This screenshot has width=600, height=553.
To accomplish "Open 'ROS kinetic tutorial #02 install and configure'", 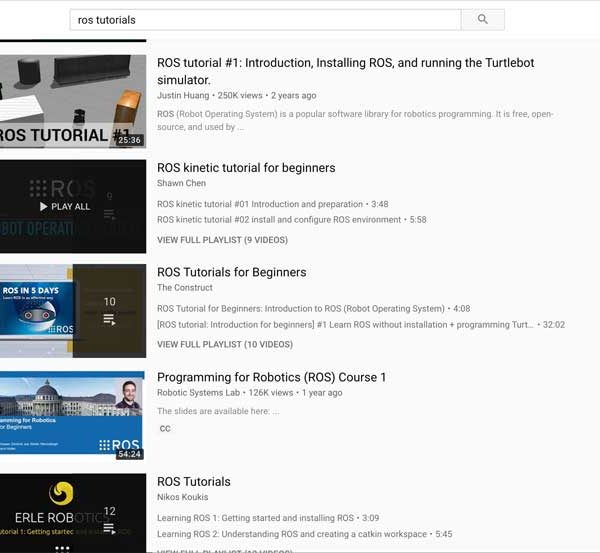I will pyautogui.click(x=279, y=220).
